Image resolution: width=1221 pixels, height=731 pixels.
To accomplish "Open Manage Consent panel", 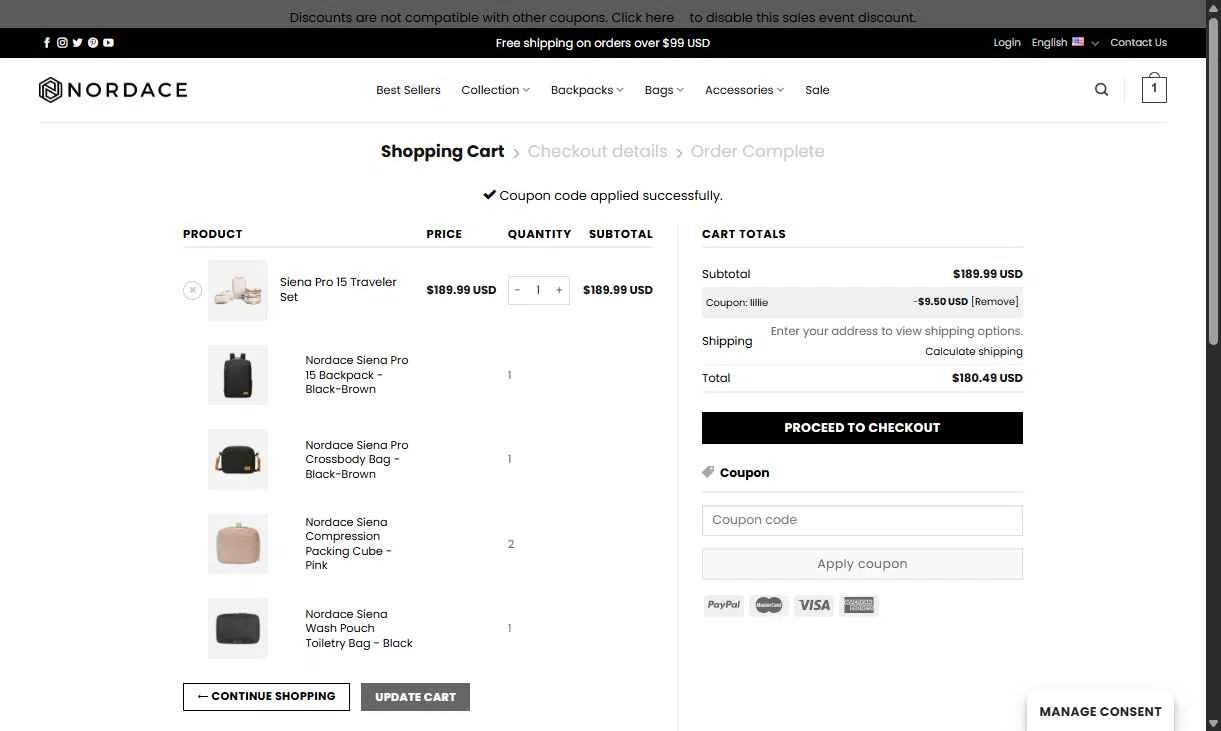I will [1100, 712].
